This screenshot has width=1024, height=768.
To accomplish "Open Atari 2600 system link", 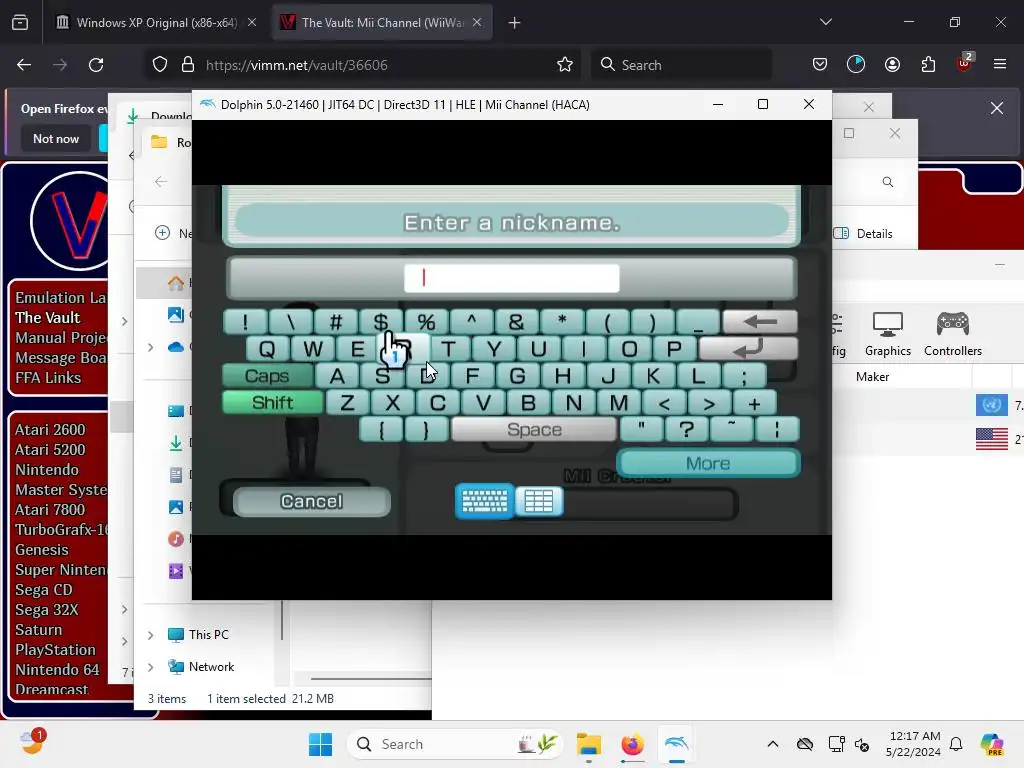I will (50, 430).
